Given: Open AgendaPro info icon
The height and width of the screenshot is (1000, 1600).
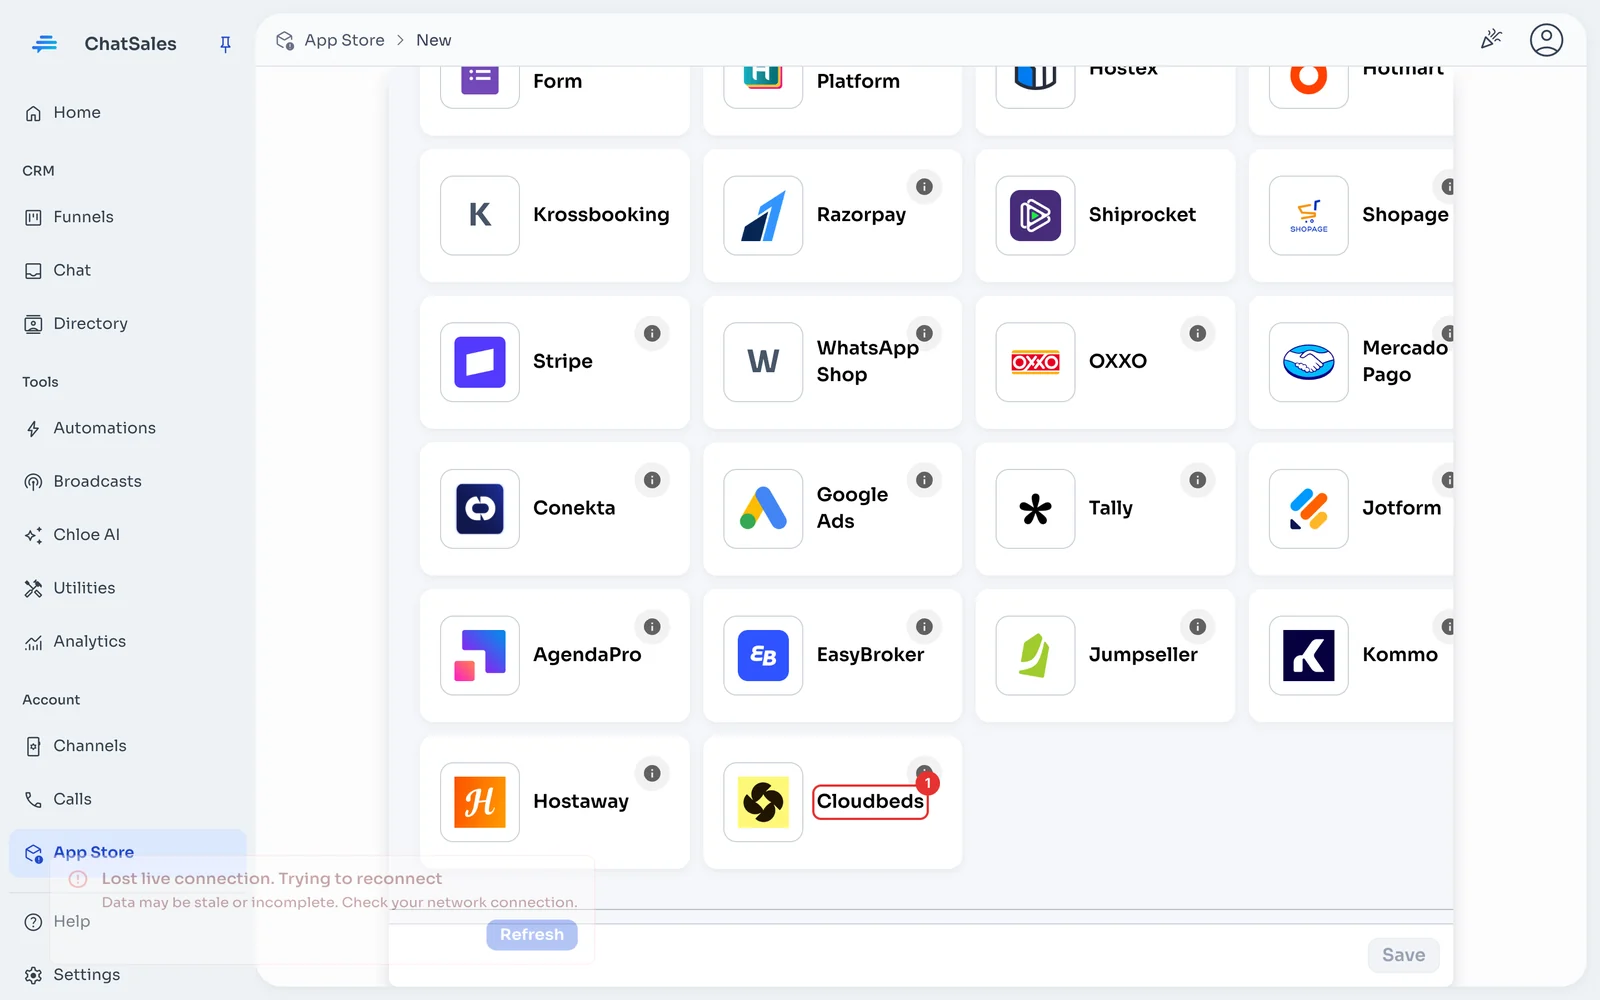Looking at the screenshot, I should pos(652,627).
